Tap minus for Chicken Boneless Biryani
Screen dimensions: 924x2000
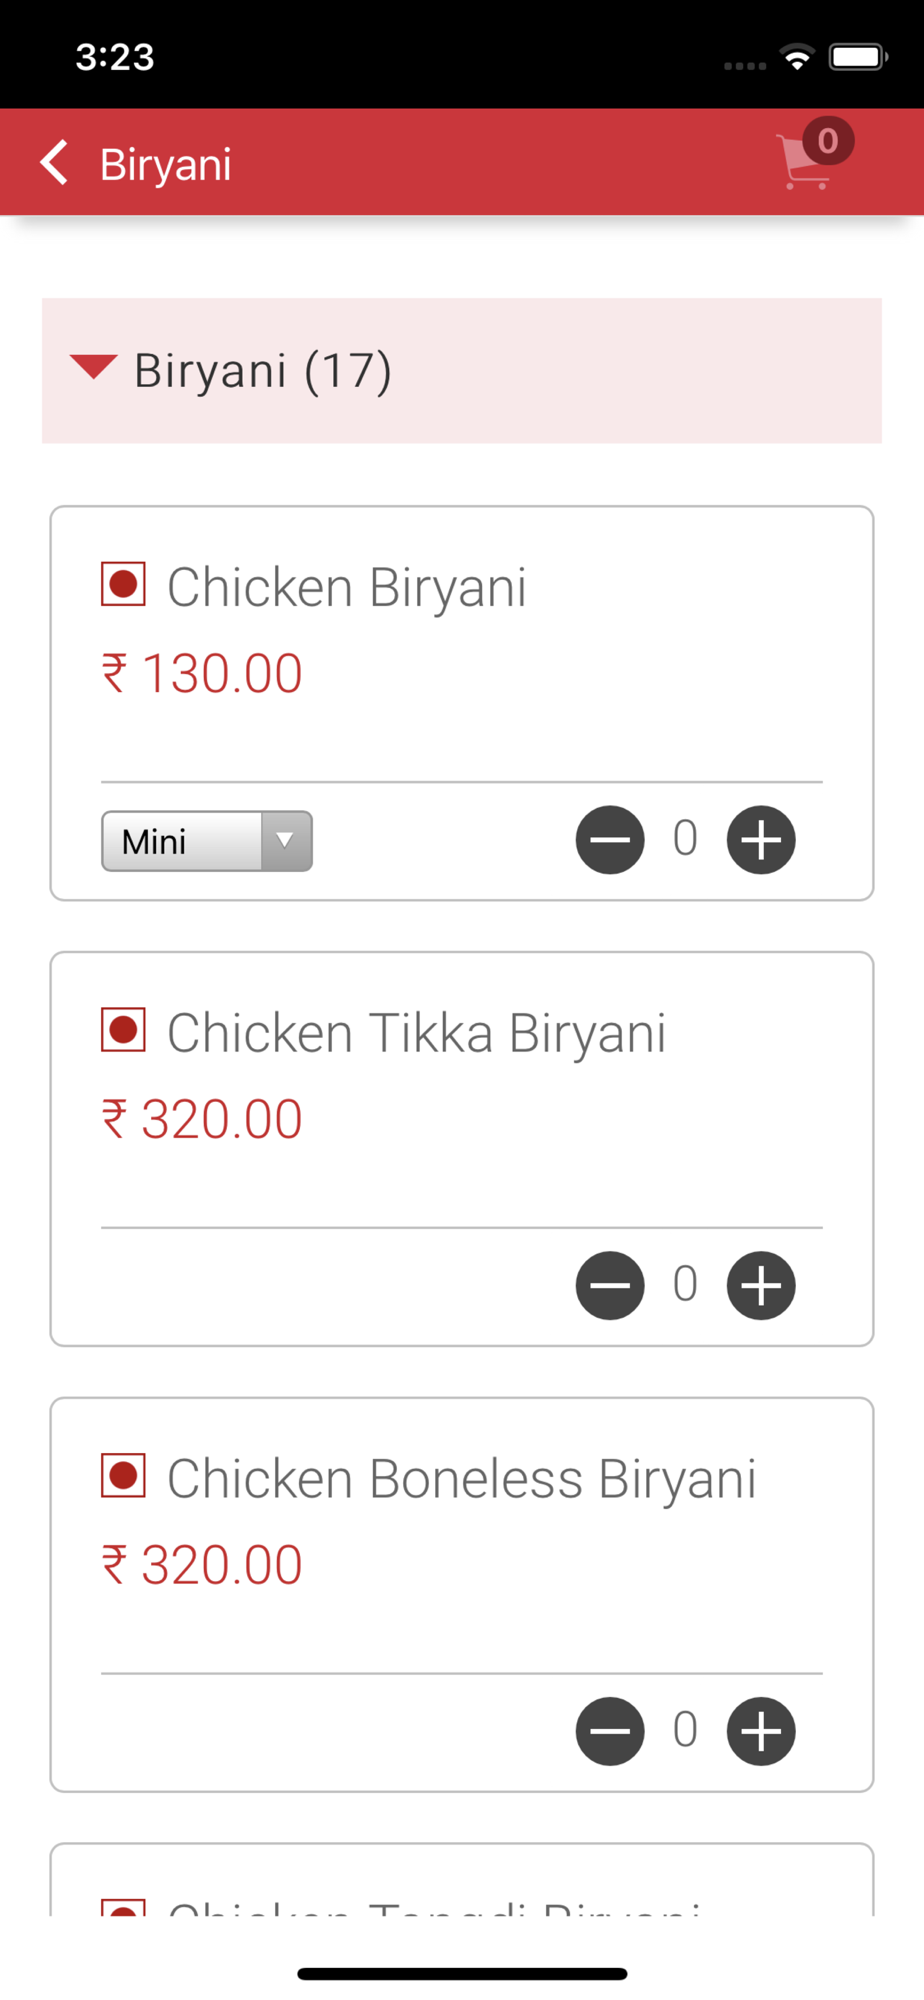click(610, 1731)
